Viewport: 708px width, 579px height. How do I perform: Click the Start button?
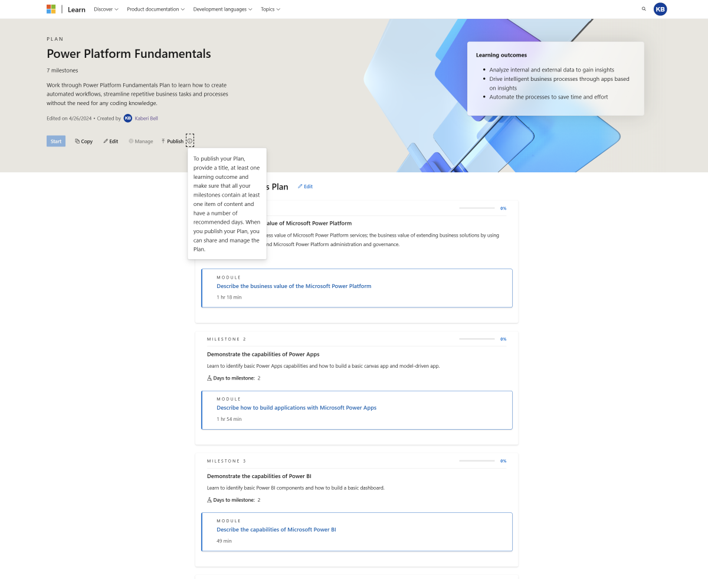(56, 141)
